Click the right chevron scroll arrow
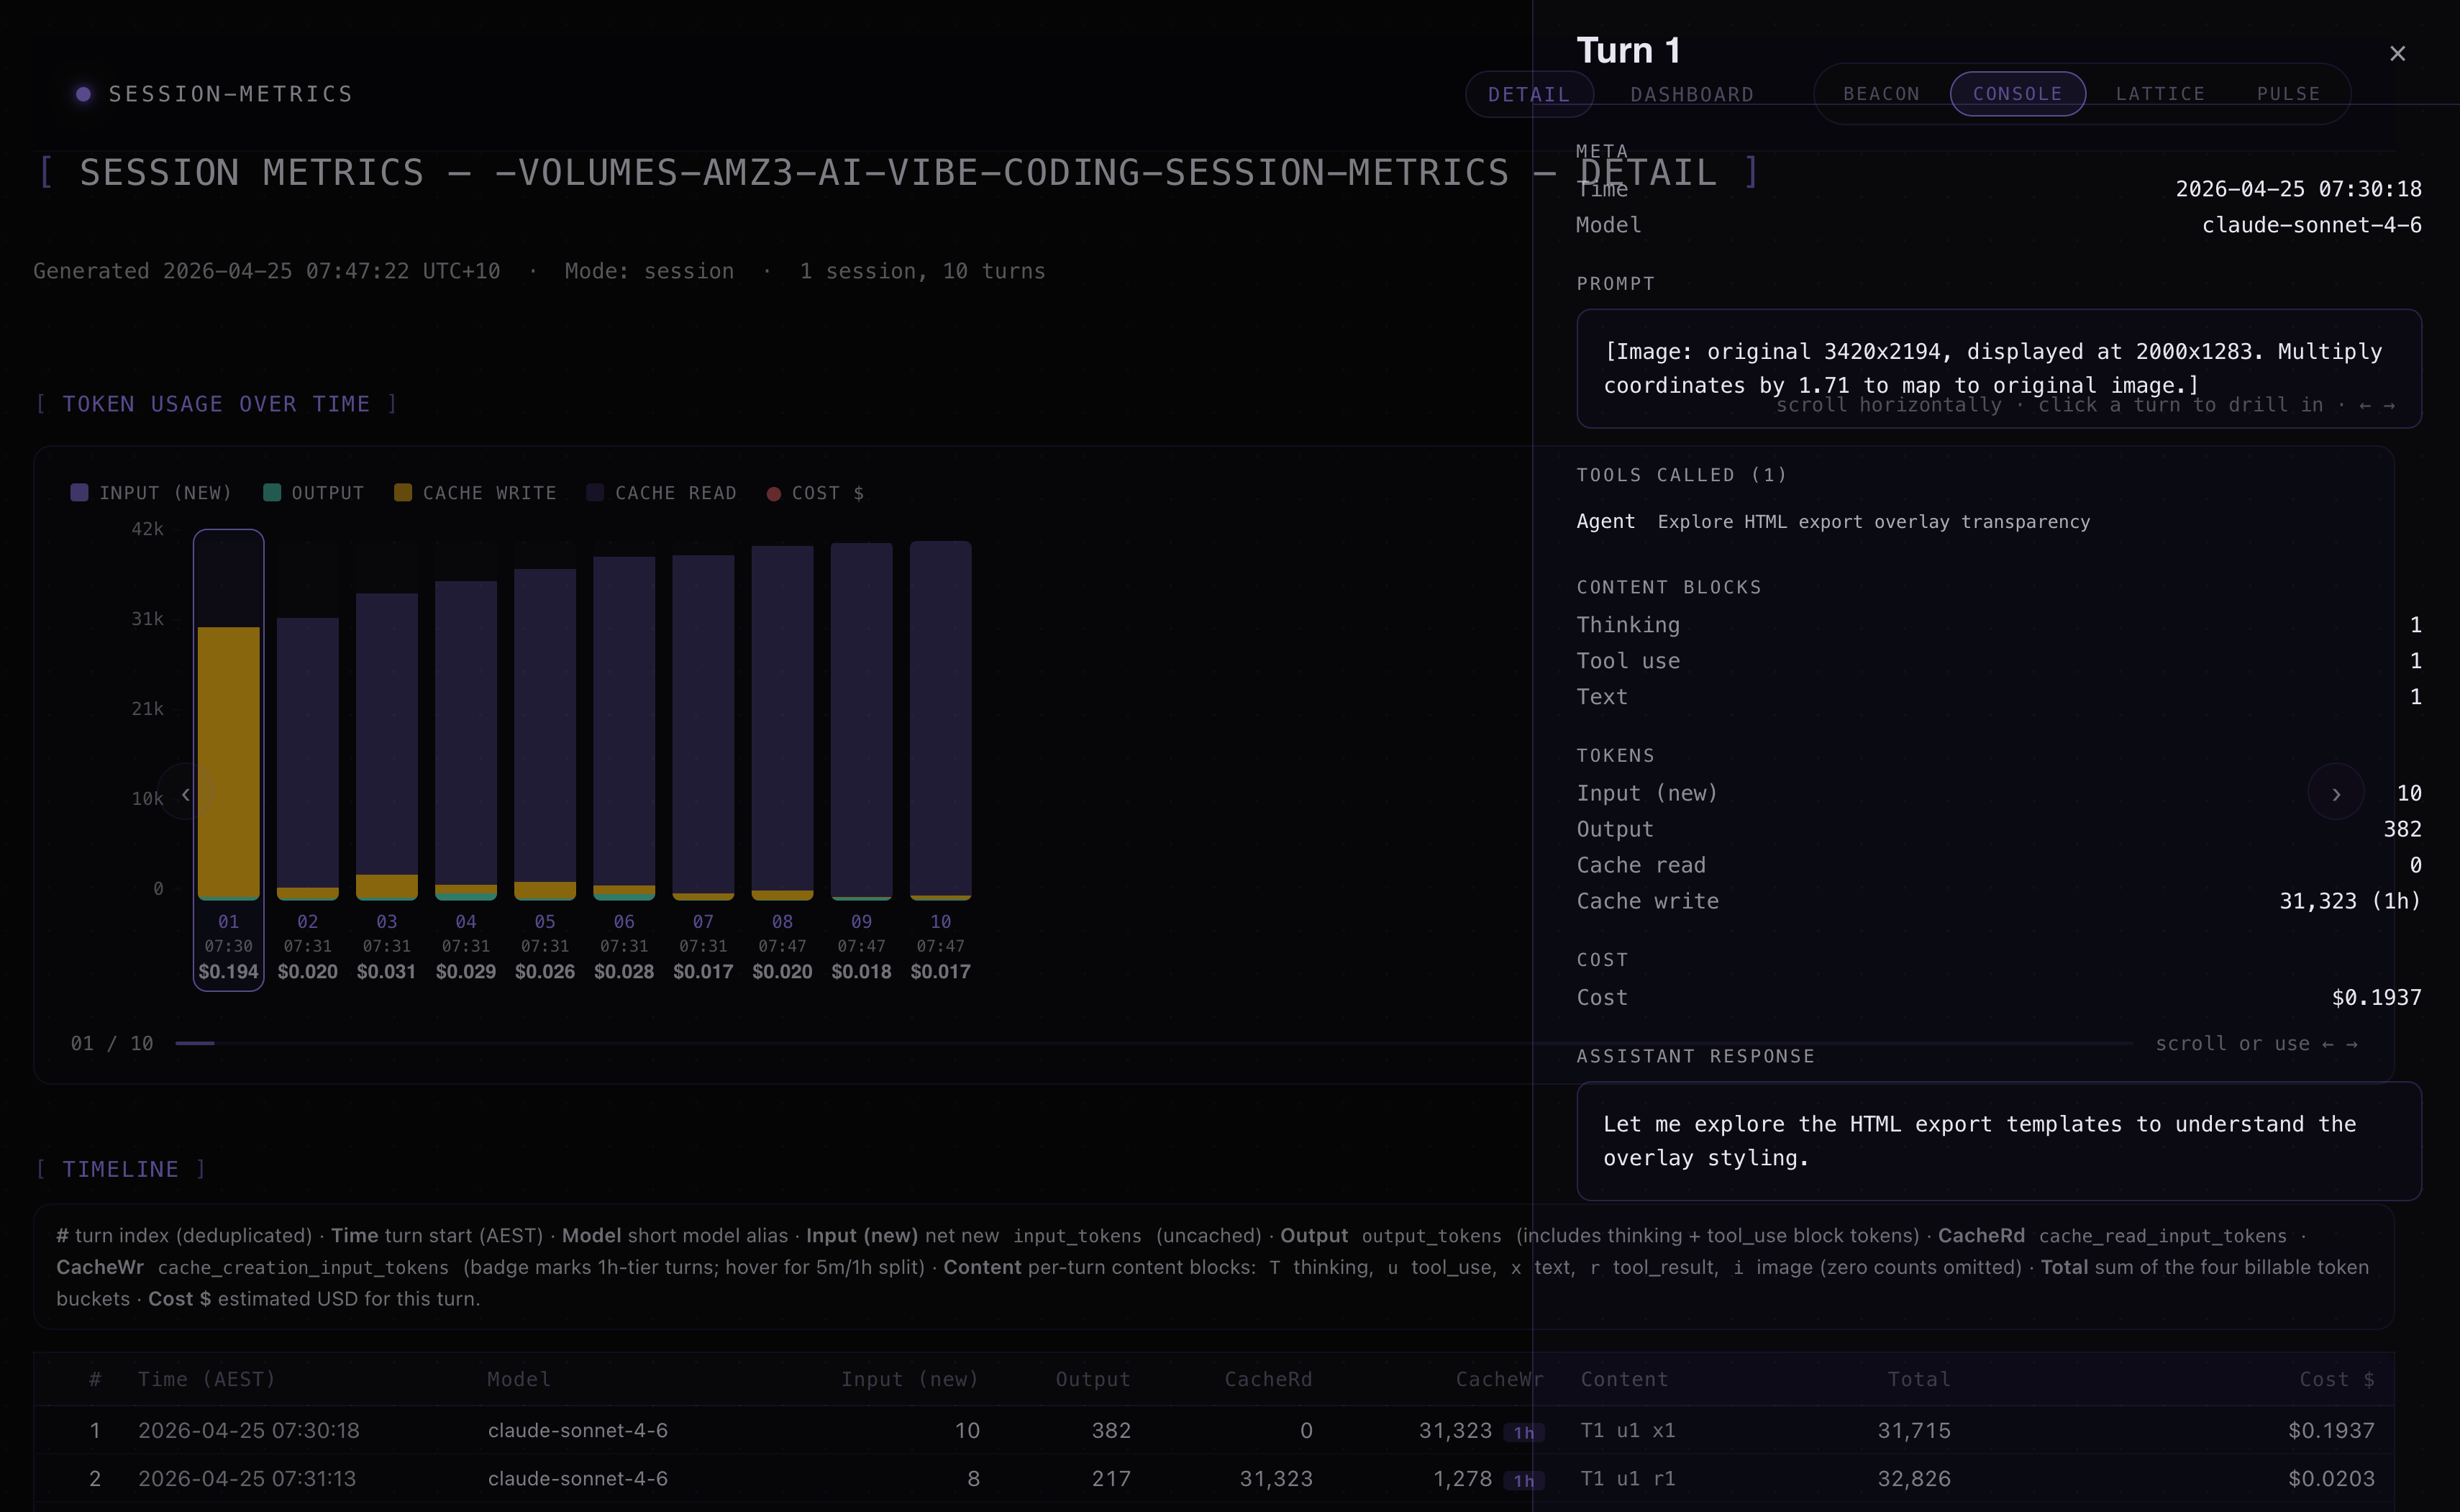 pos(2335,793)
